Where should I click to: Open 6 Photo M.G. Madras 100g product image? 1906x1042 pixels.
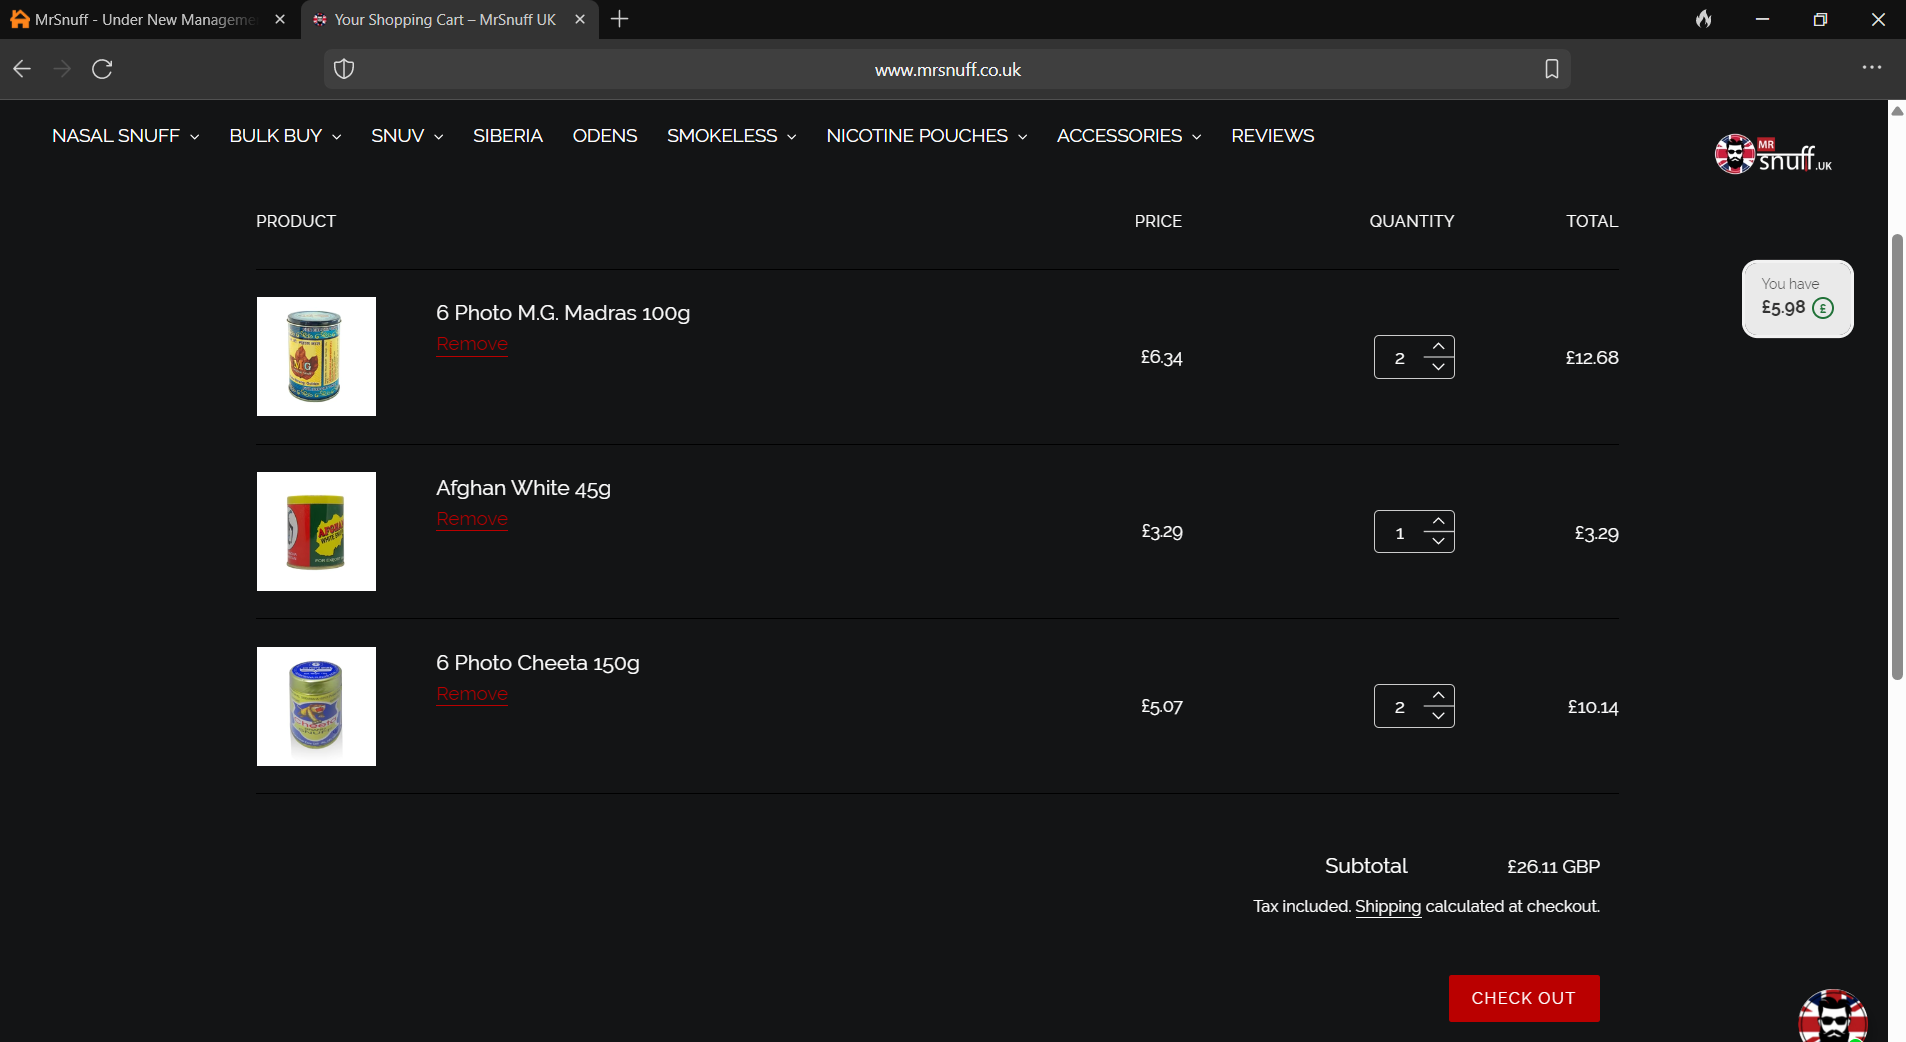click(x=316, y=356)
